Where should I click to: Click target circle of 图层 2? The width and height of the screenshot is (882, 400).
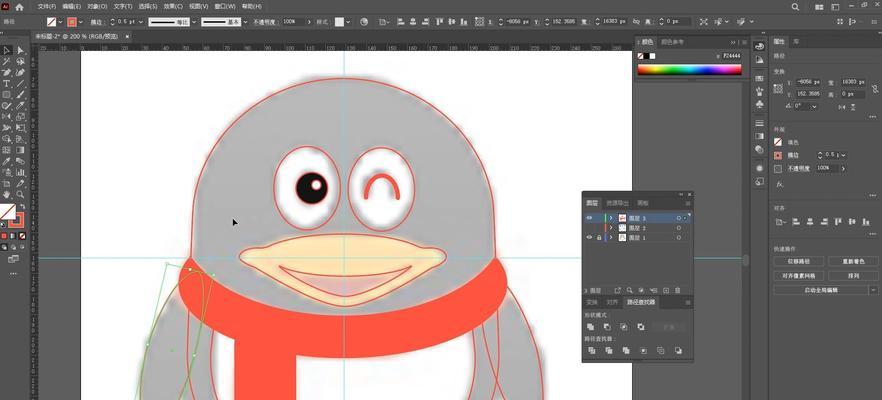click(x=679, y=228)
